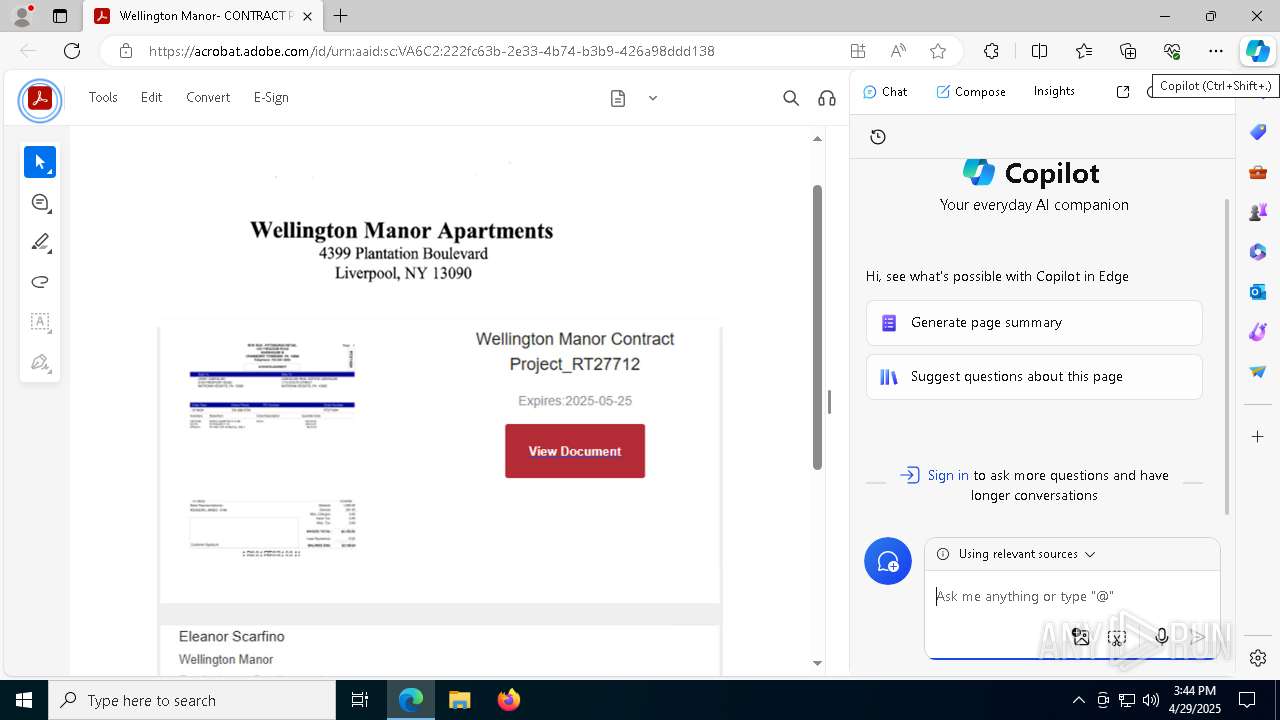This screenshot has height=720, width=1280.
Task: Open the Outlook sidebar icon
Action: (1258, 292)
